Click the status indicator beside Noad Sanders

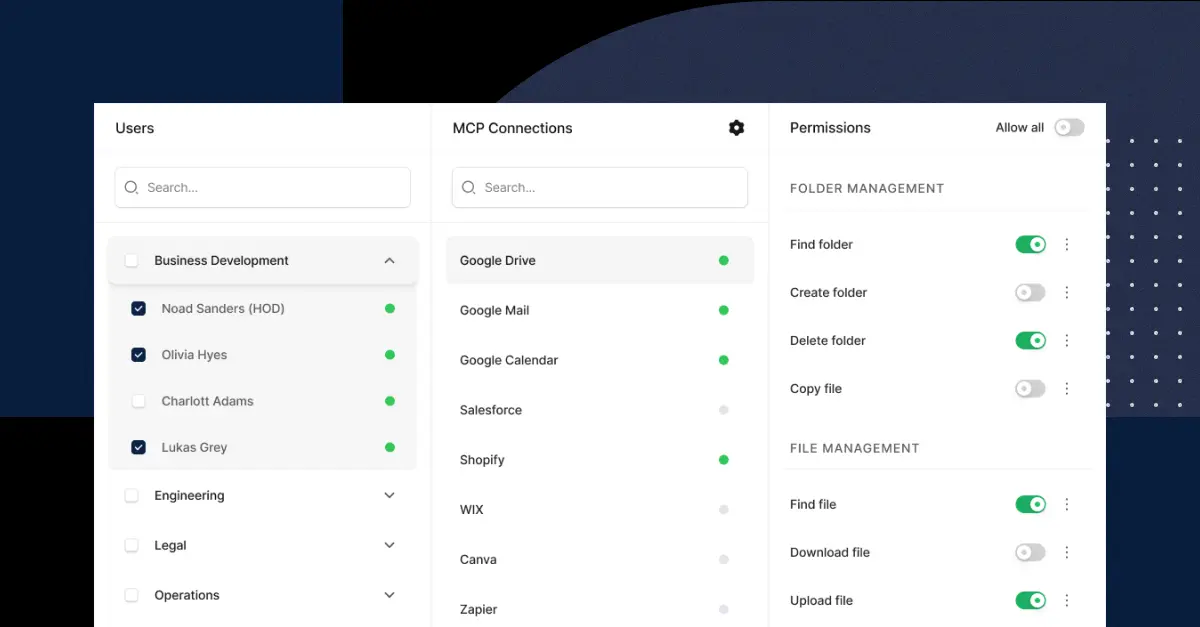coord(389,308)
